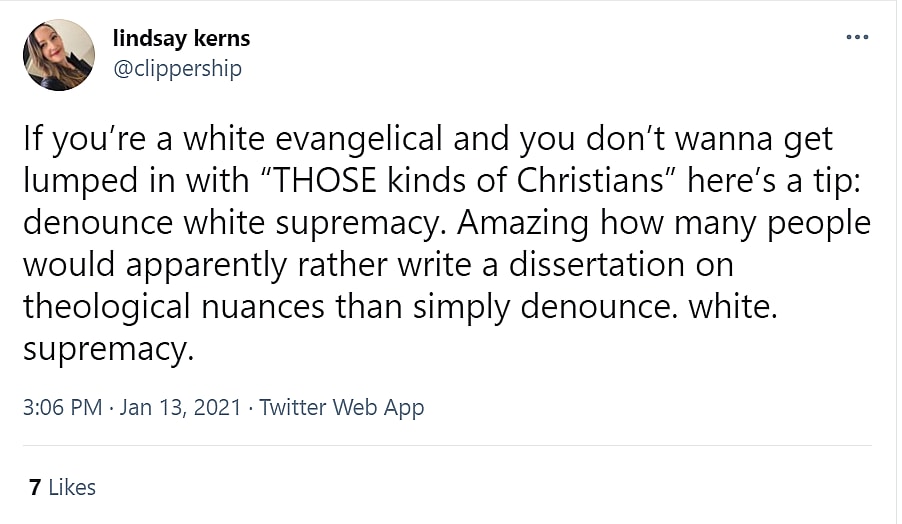Click the @clippership handle
The height and width of the screenshot is (524, 902).
[178, 68]
